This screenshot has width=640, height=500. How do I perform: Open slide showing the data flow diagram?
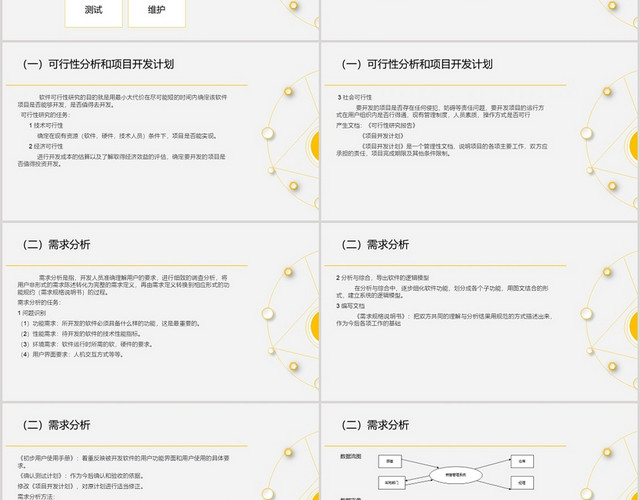[479, 451]
